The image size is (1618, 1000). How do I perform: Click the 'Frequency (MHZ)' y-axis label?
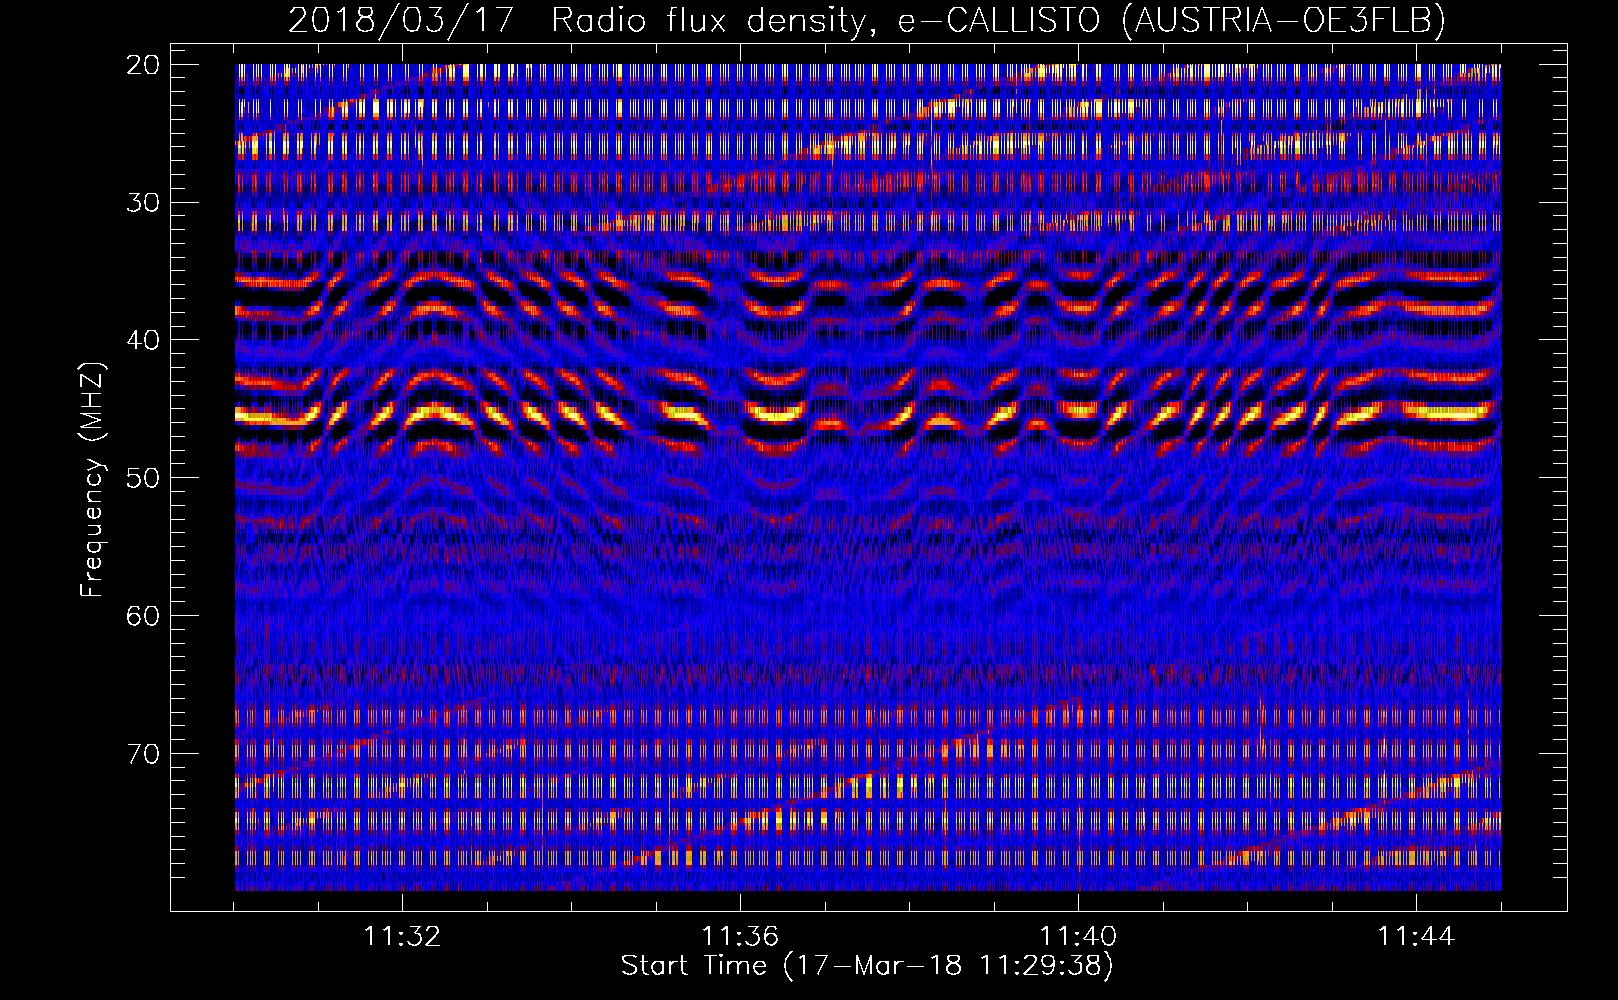[92, 480]
